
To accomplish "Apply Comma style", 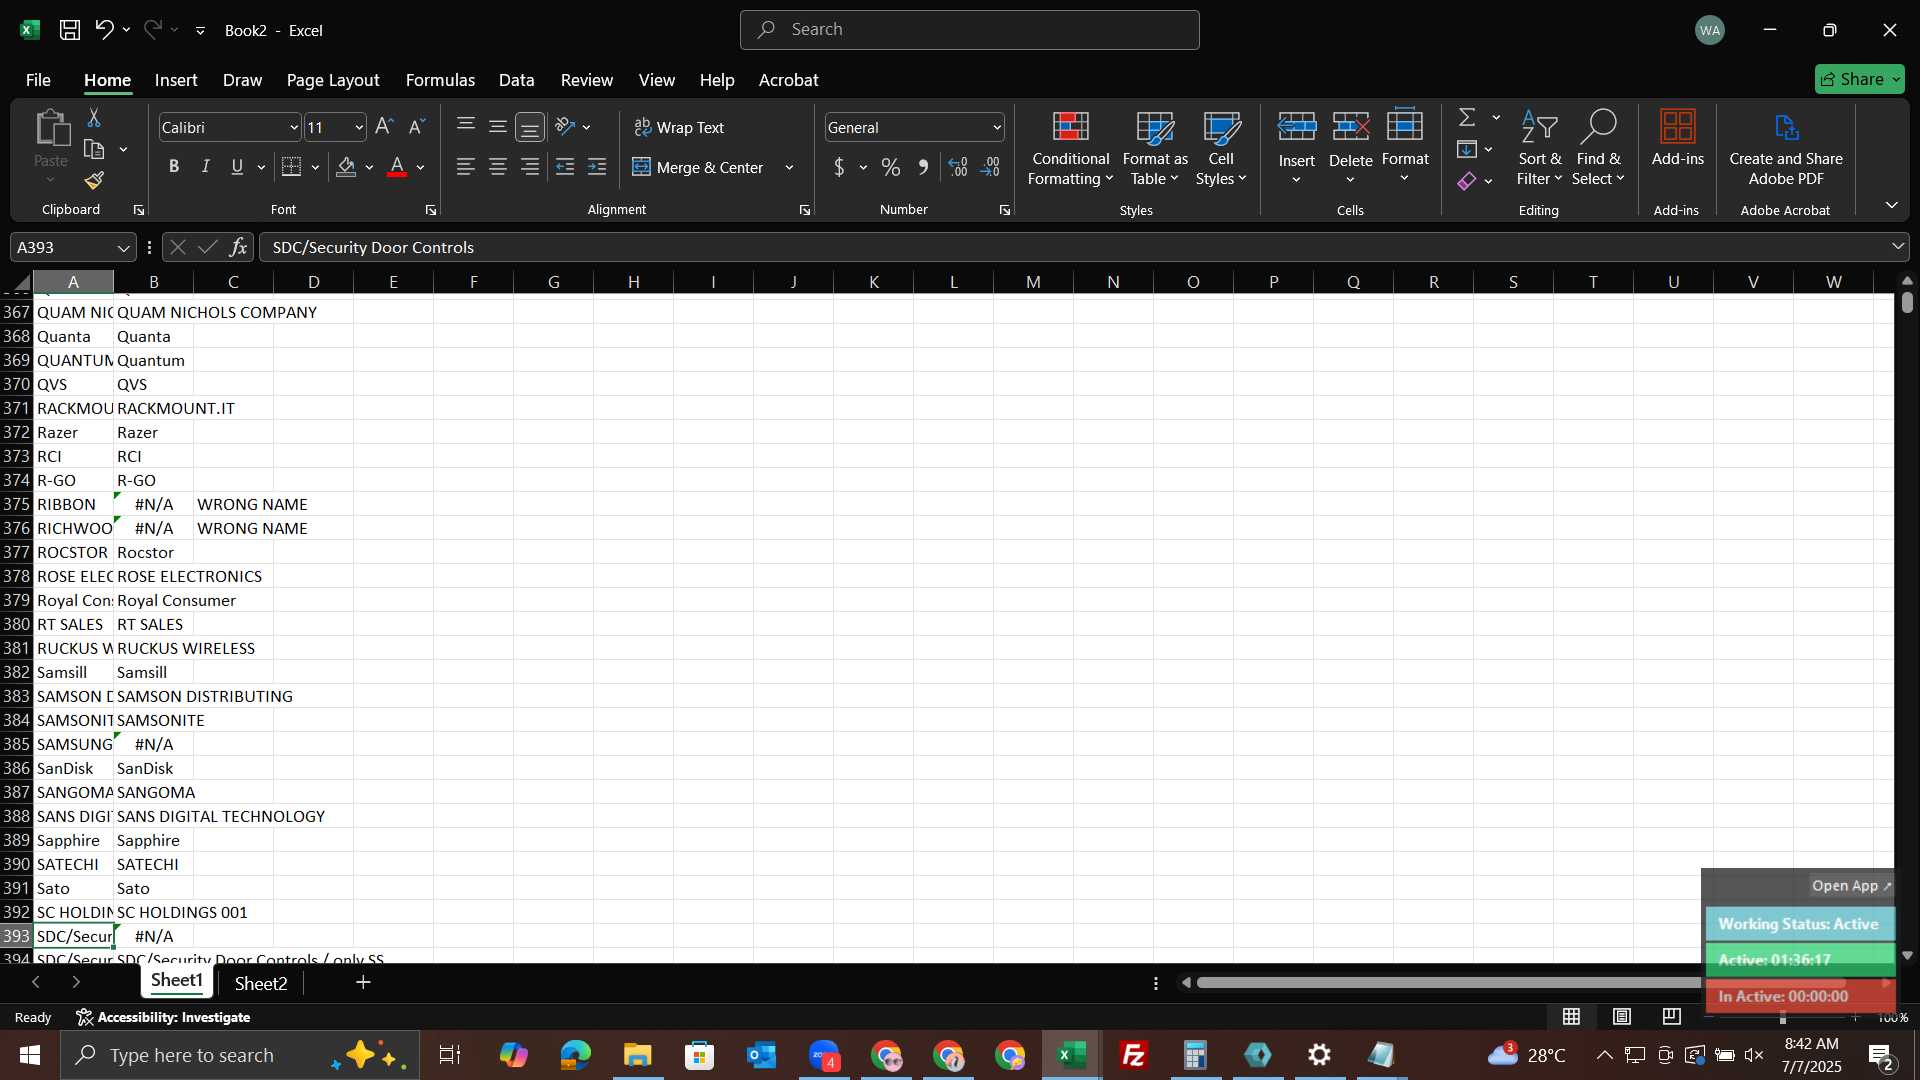I will tap(923, 167).
